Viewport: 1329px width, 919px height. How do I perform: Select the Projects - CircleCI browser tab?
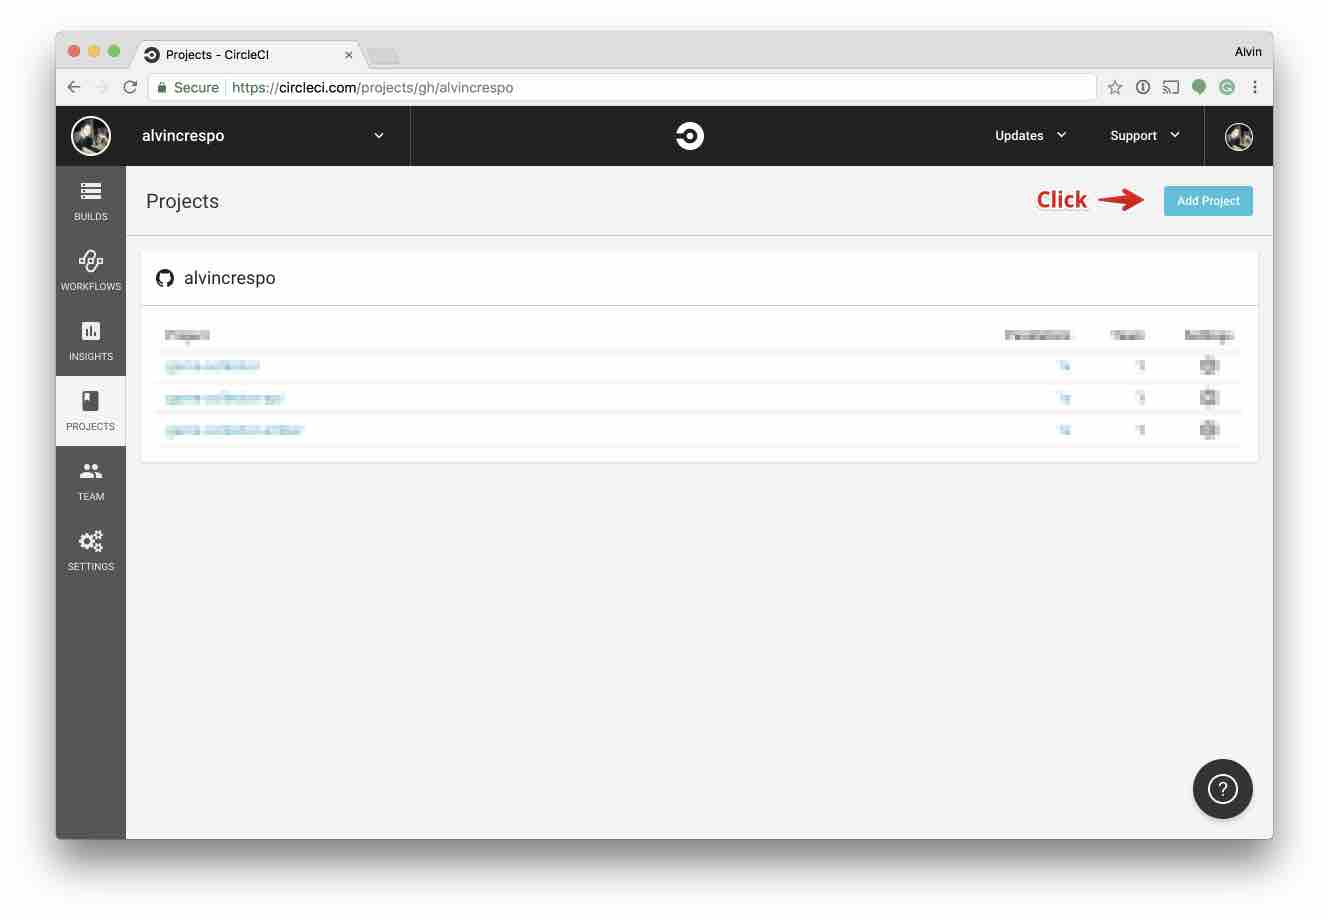coord(248,54)
